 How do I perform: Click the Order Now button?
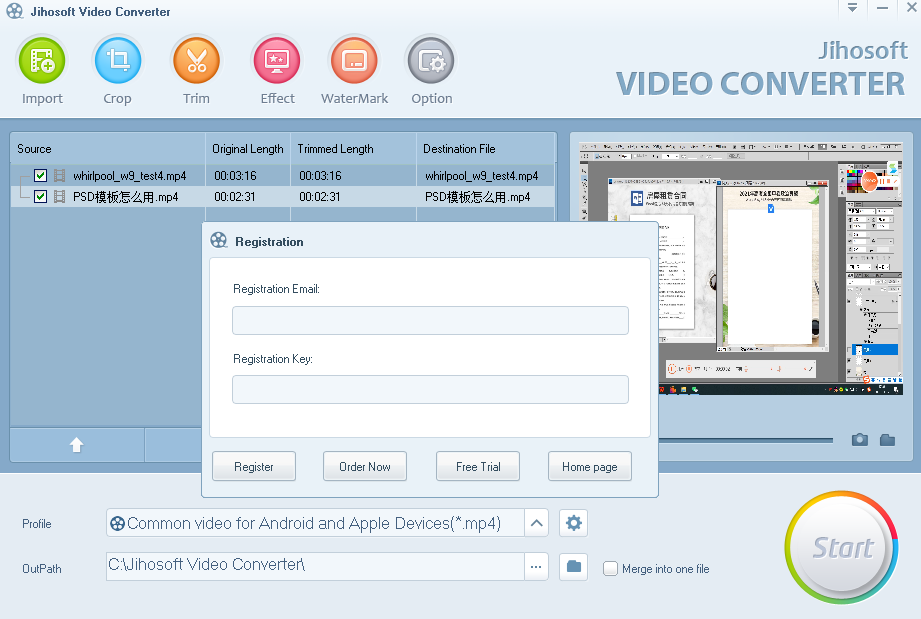pos(365,466)
